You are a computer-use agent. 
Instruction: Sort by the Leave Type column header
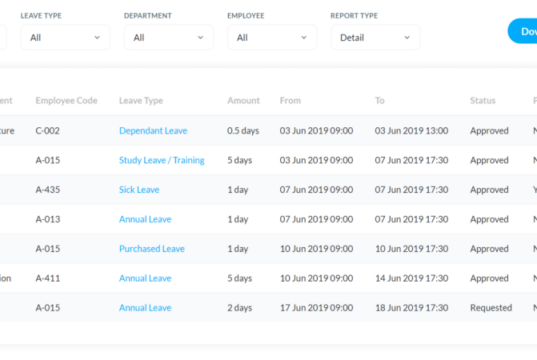pyautogui.click(x=141, y=100)
